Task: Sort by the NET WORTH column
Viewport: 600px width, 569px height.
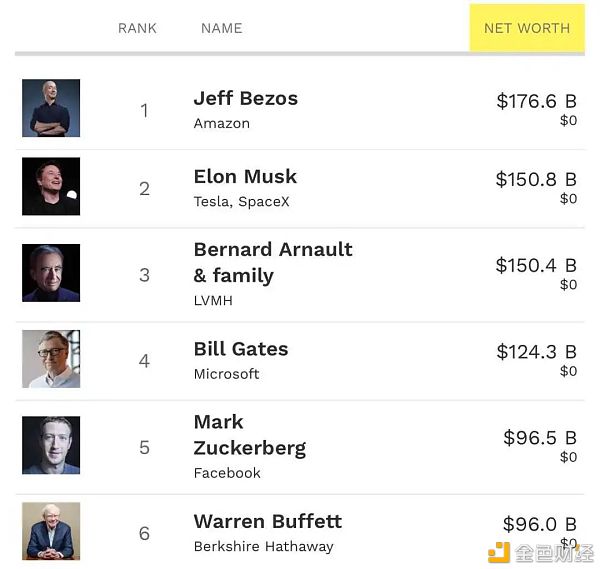Action: tap(526, 28)
